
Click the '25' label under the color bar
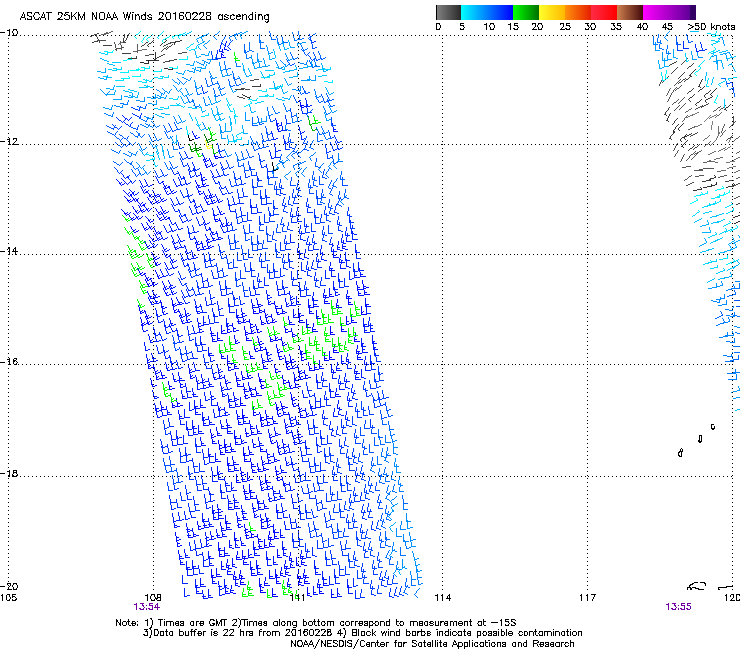pyautogui.click(x=565, y=27)
